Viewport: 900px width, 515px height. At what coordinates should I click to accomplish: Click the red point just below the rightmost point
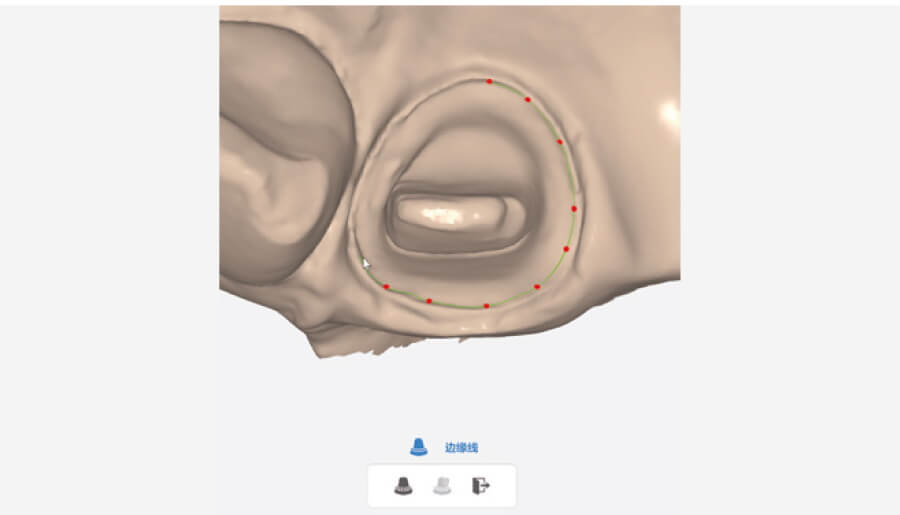pos(567,249)
